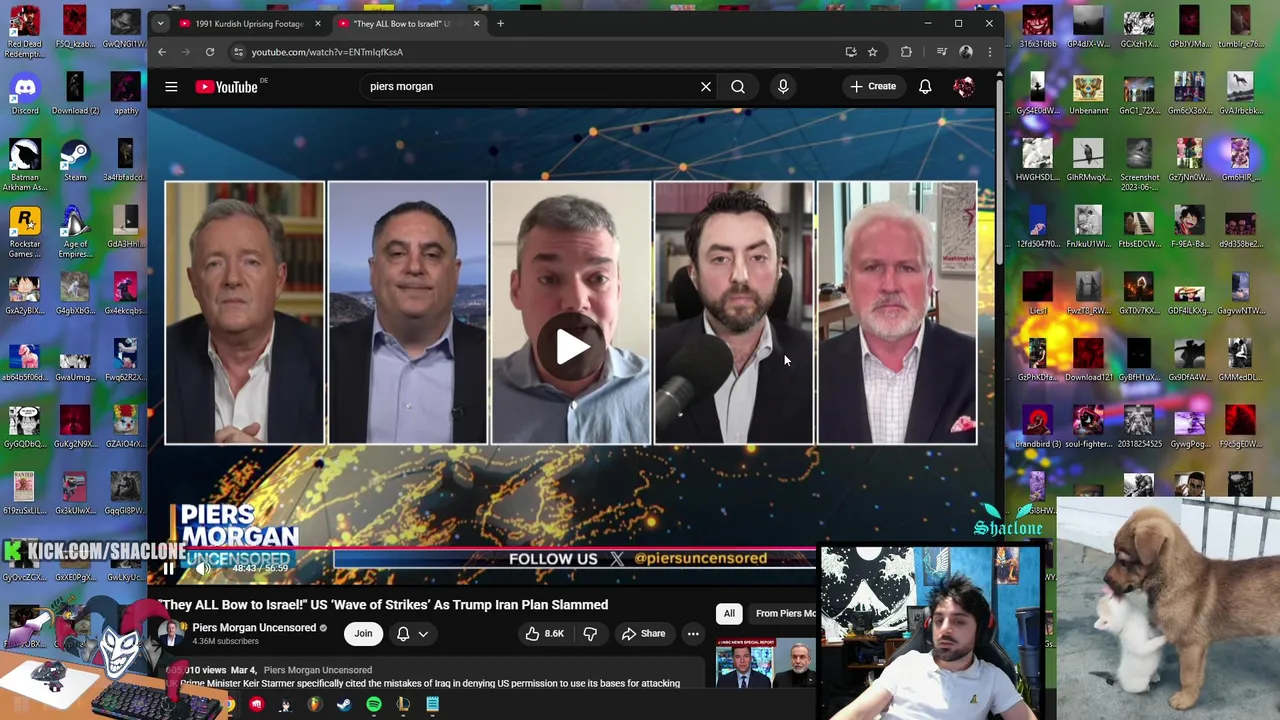Select the 'Download (2)' desktop file
1280x720 pixels.
pos(75,95)
